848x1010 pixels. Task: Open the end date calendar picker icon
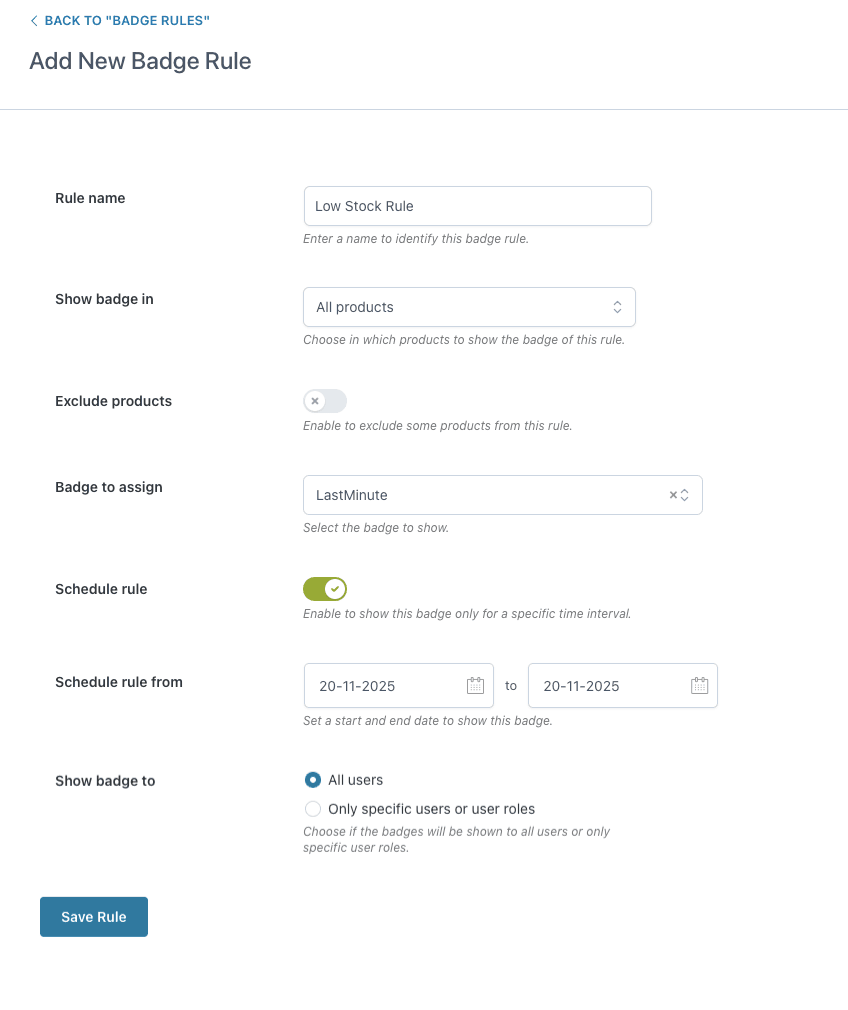click(x=699, y=685)
